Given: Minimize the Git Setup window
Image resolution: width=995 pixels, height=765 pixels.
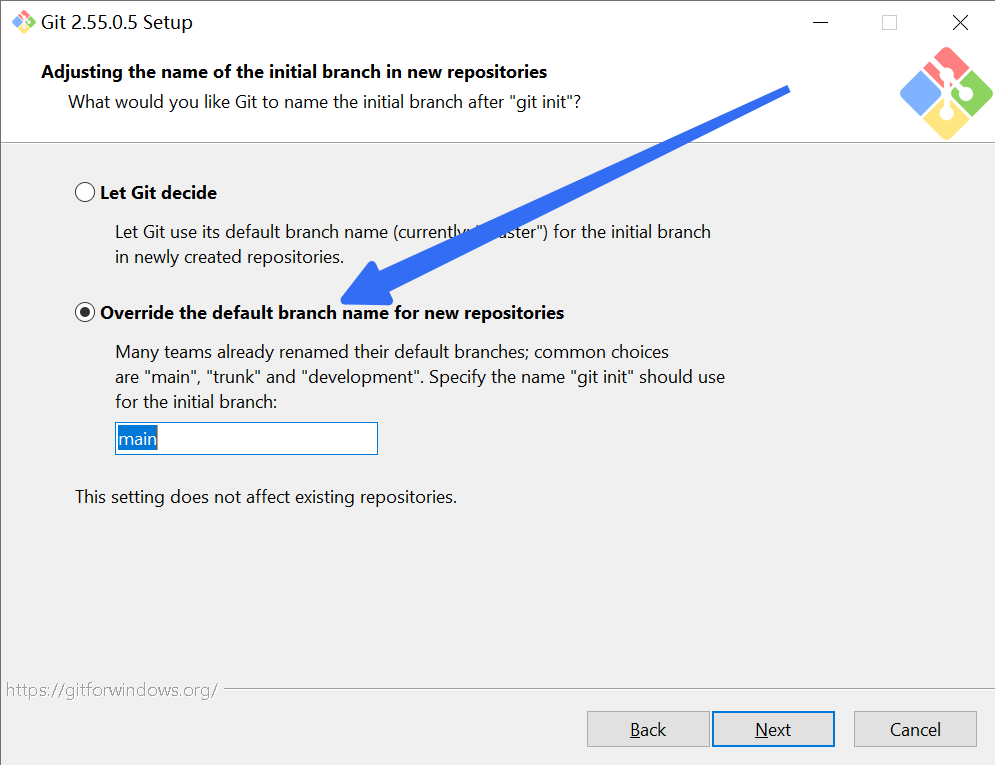Looking at the screenshot, I should coord(820,23).
